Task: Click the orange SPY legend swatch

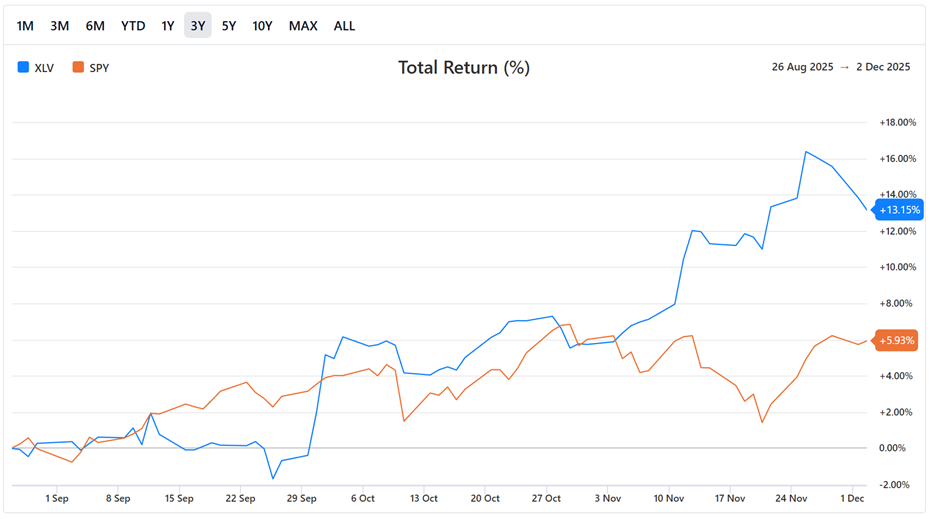Action: tap(78, 68)
